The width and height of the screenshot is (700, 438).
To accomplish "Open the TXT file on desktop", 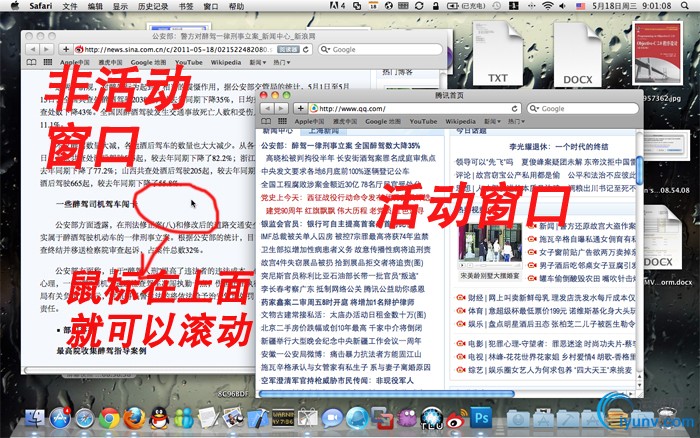I will point(497,54).
